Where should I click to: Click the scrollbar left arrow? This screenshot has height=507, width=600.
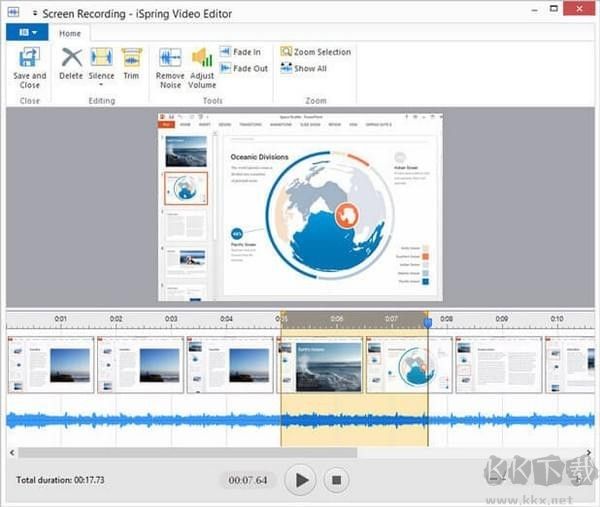click(12, 453)
